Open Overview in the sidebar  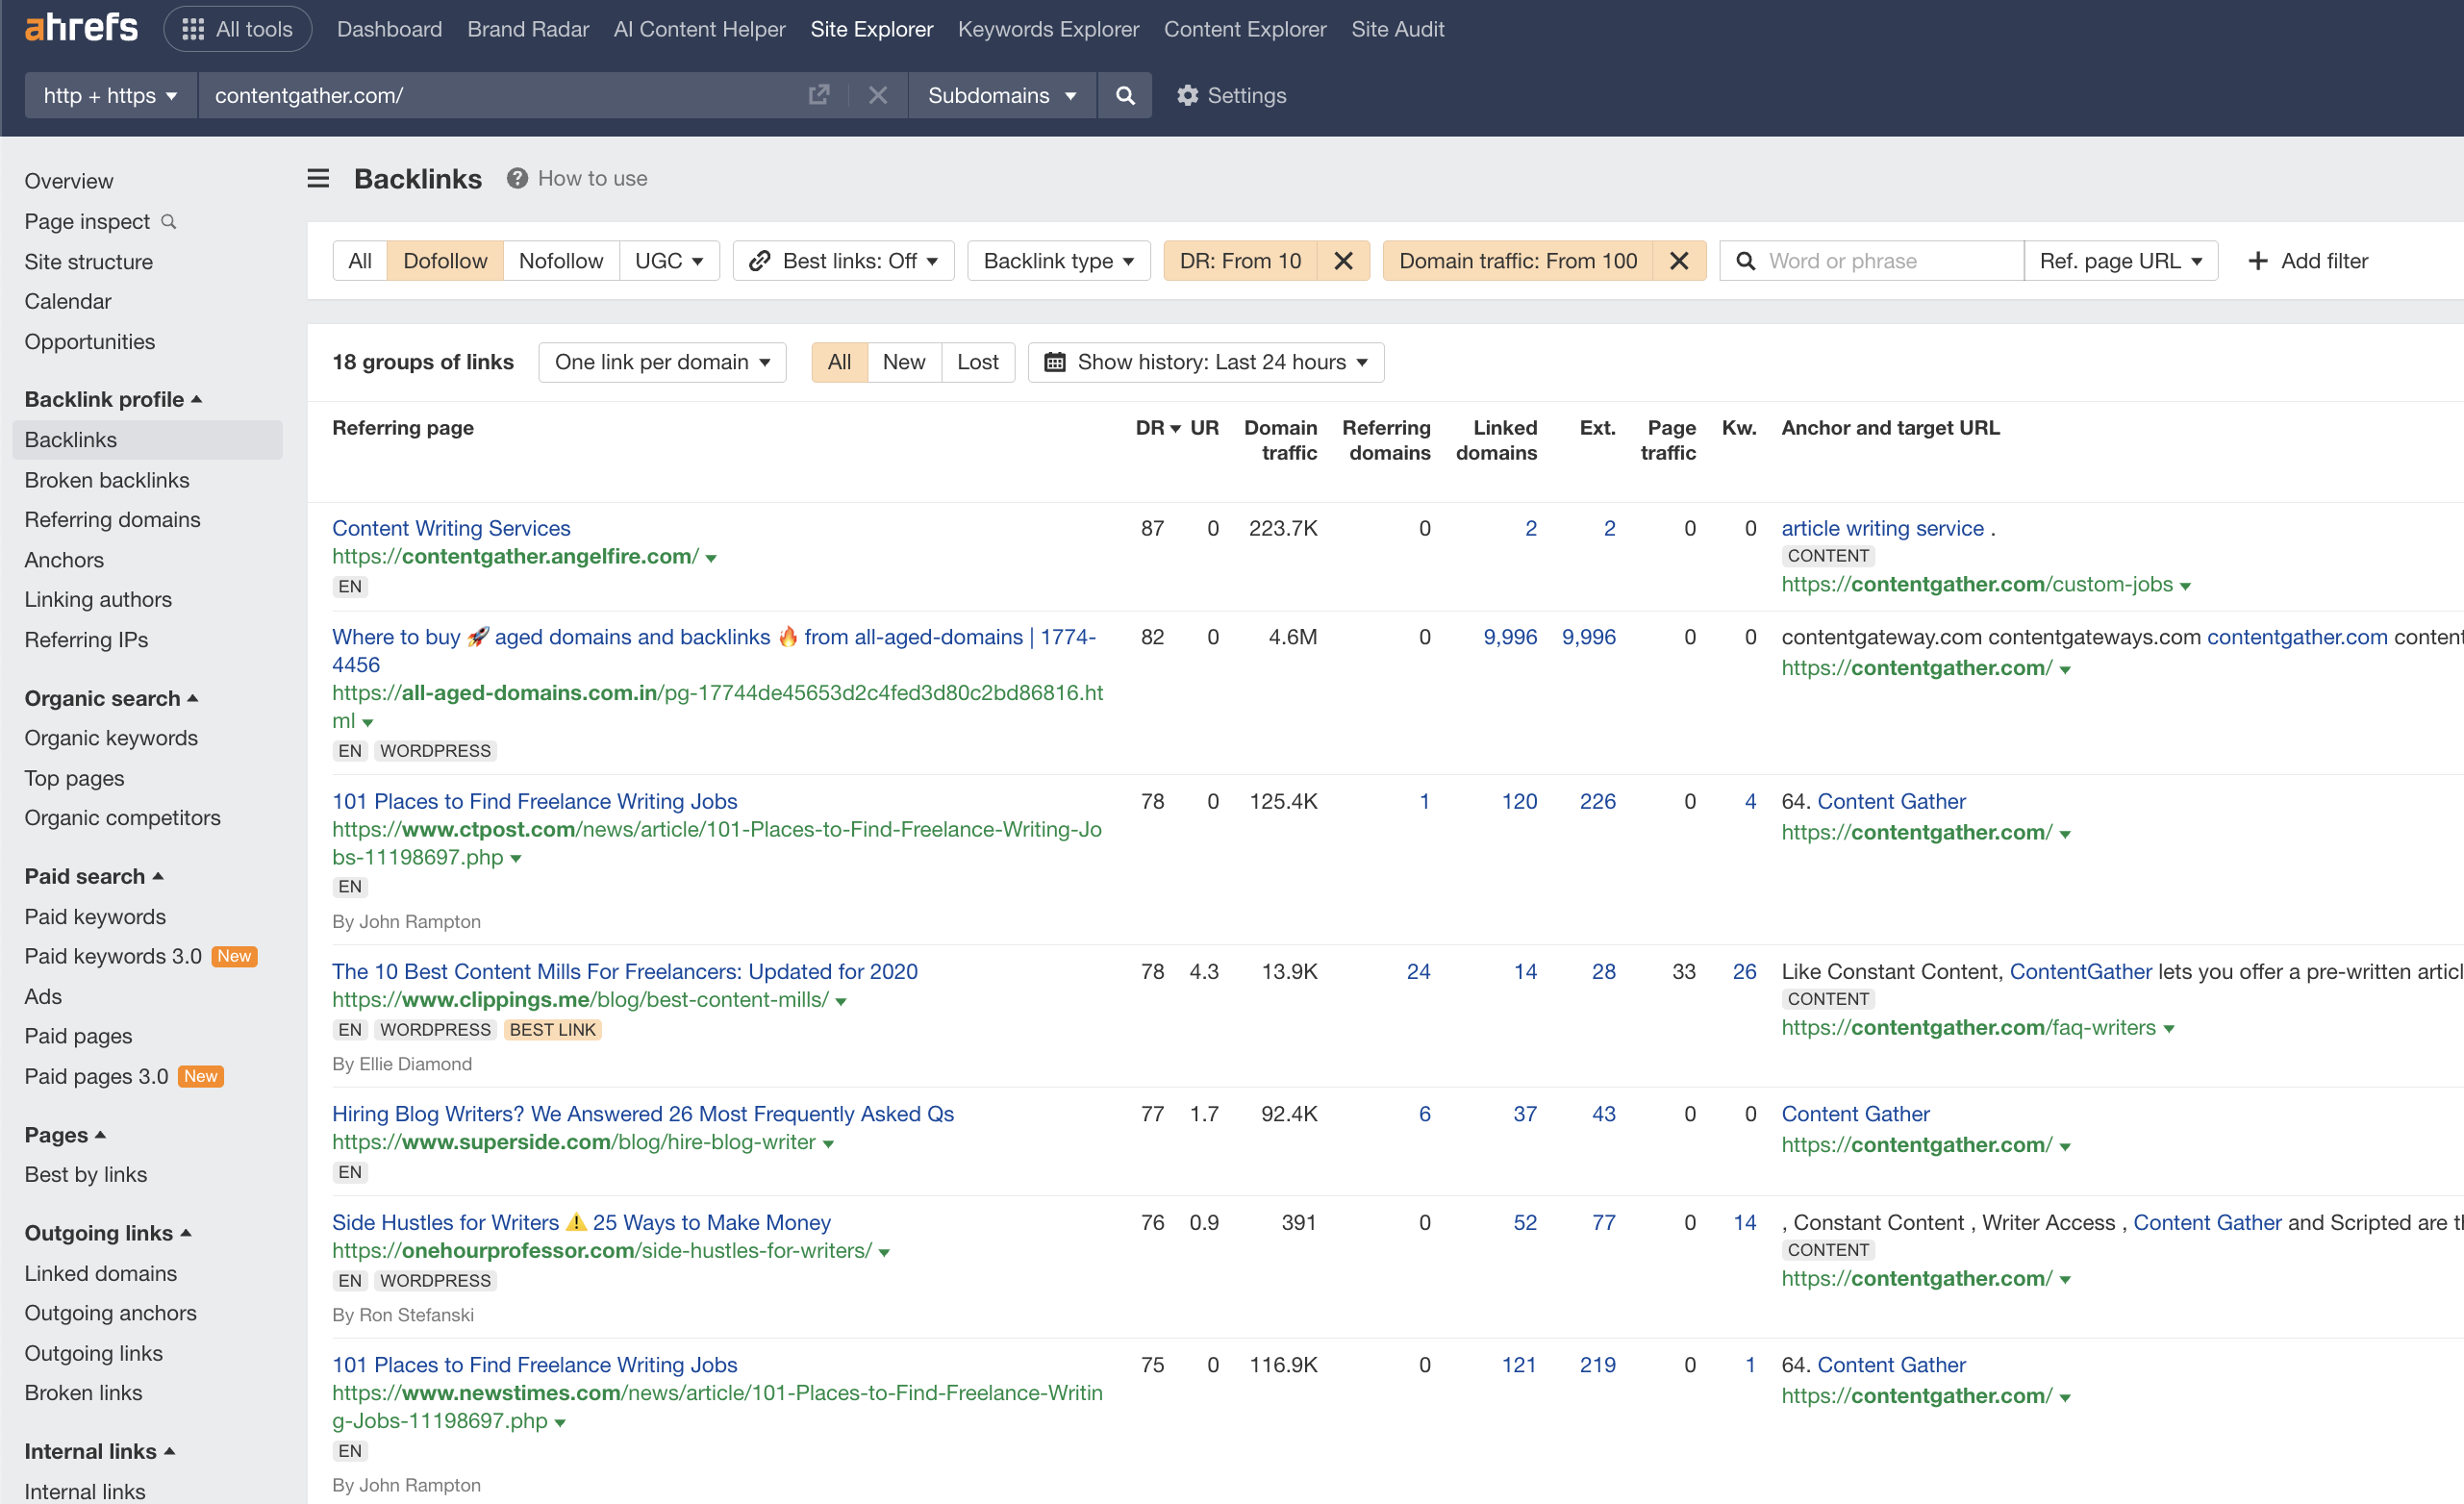pos(69,181)
